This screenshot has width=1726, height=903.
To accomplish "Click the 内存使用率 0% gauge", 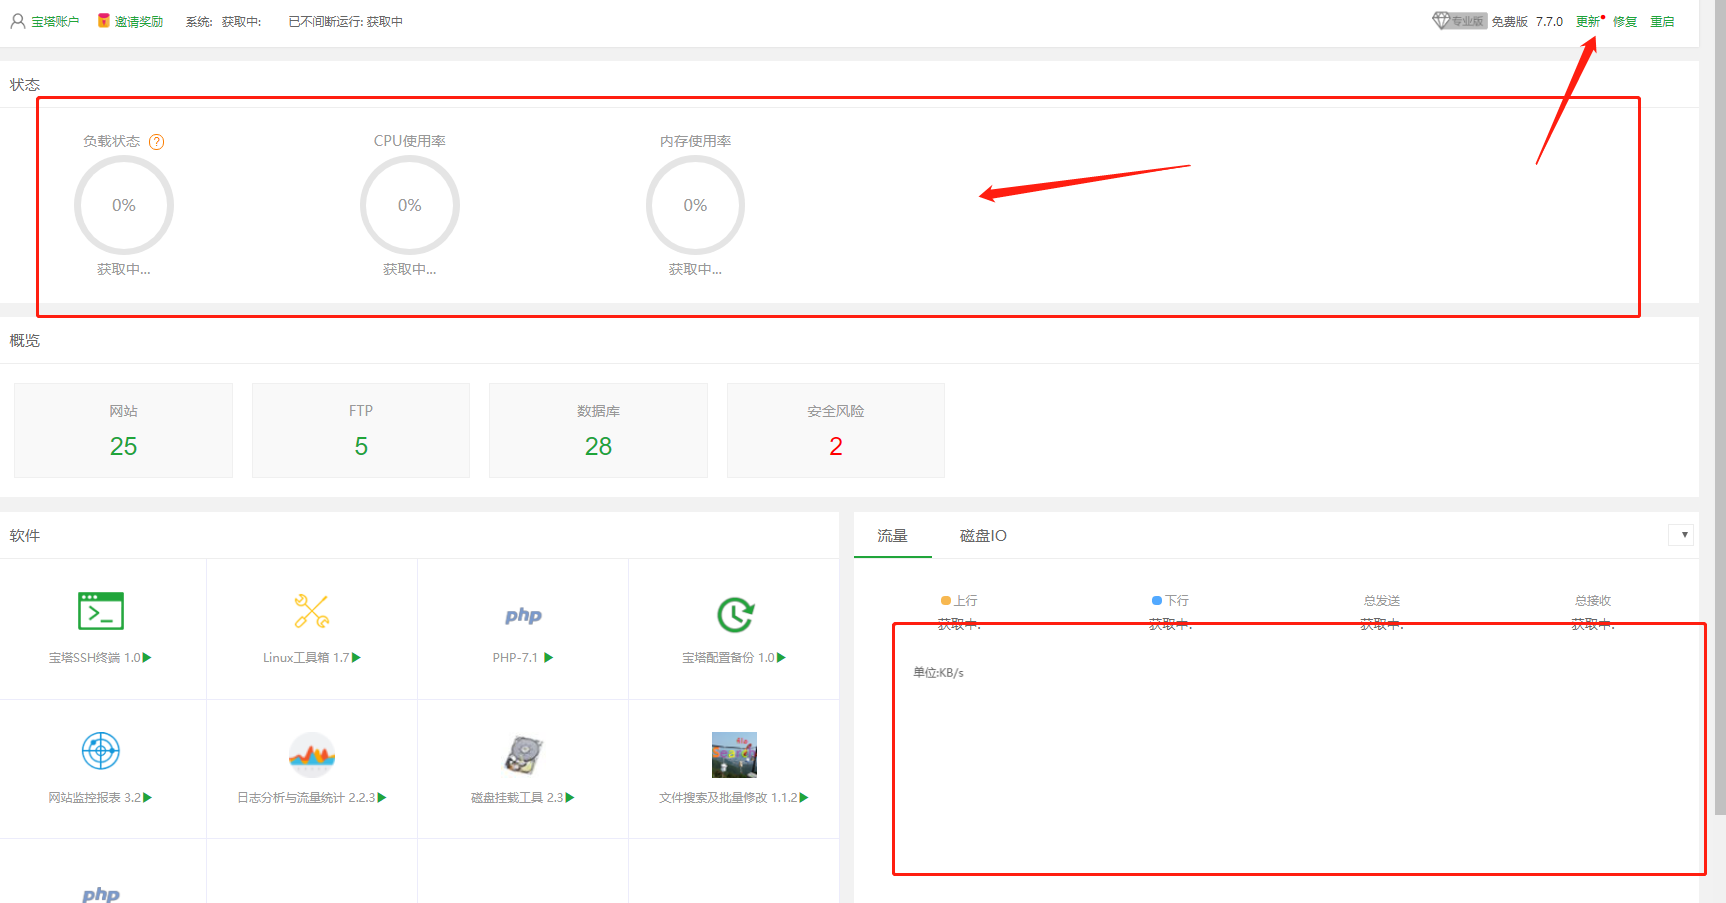I will 695,205.
